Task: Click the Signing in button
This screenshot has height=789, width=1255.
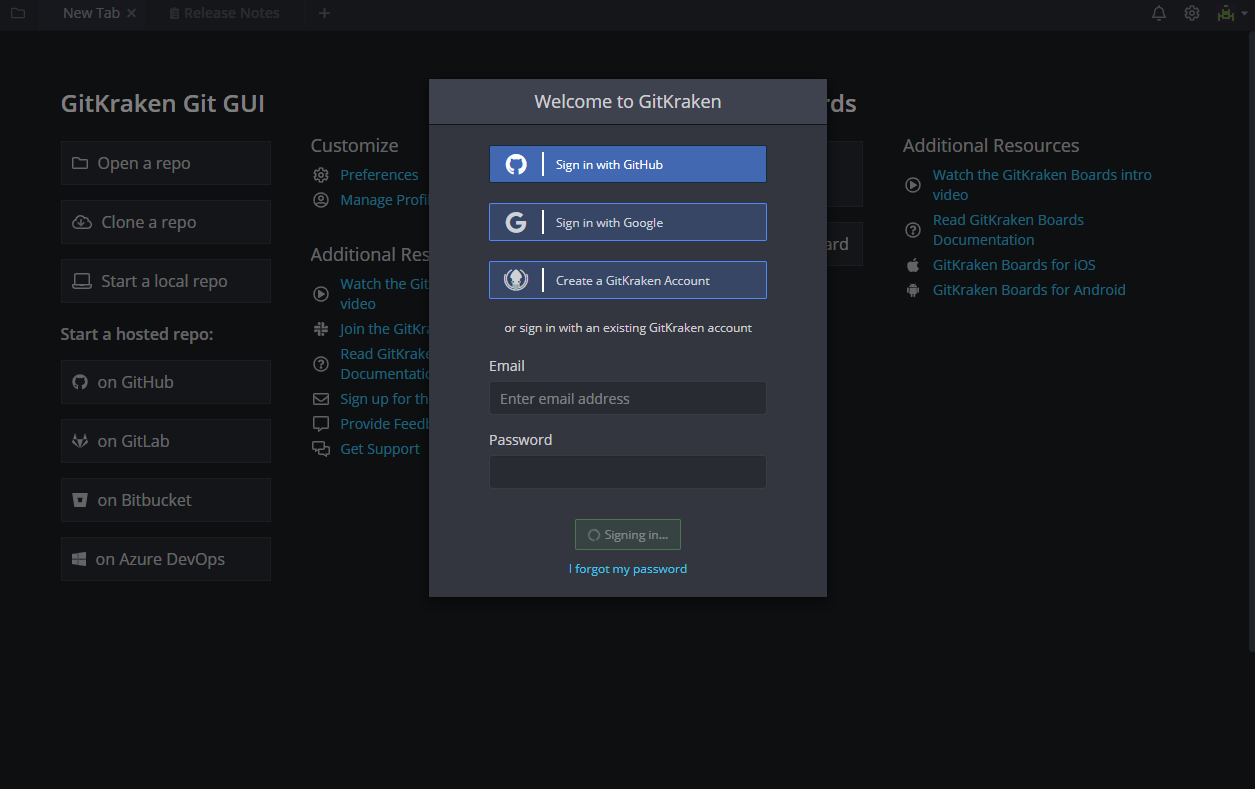Action: pos(628,535)
